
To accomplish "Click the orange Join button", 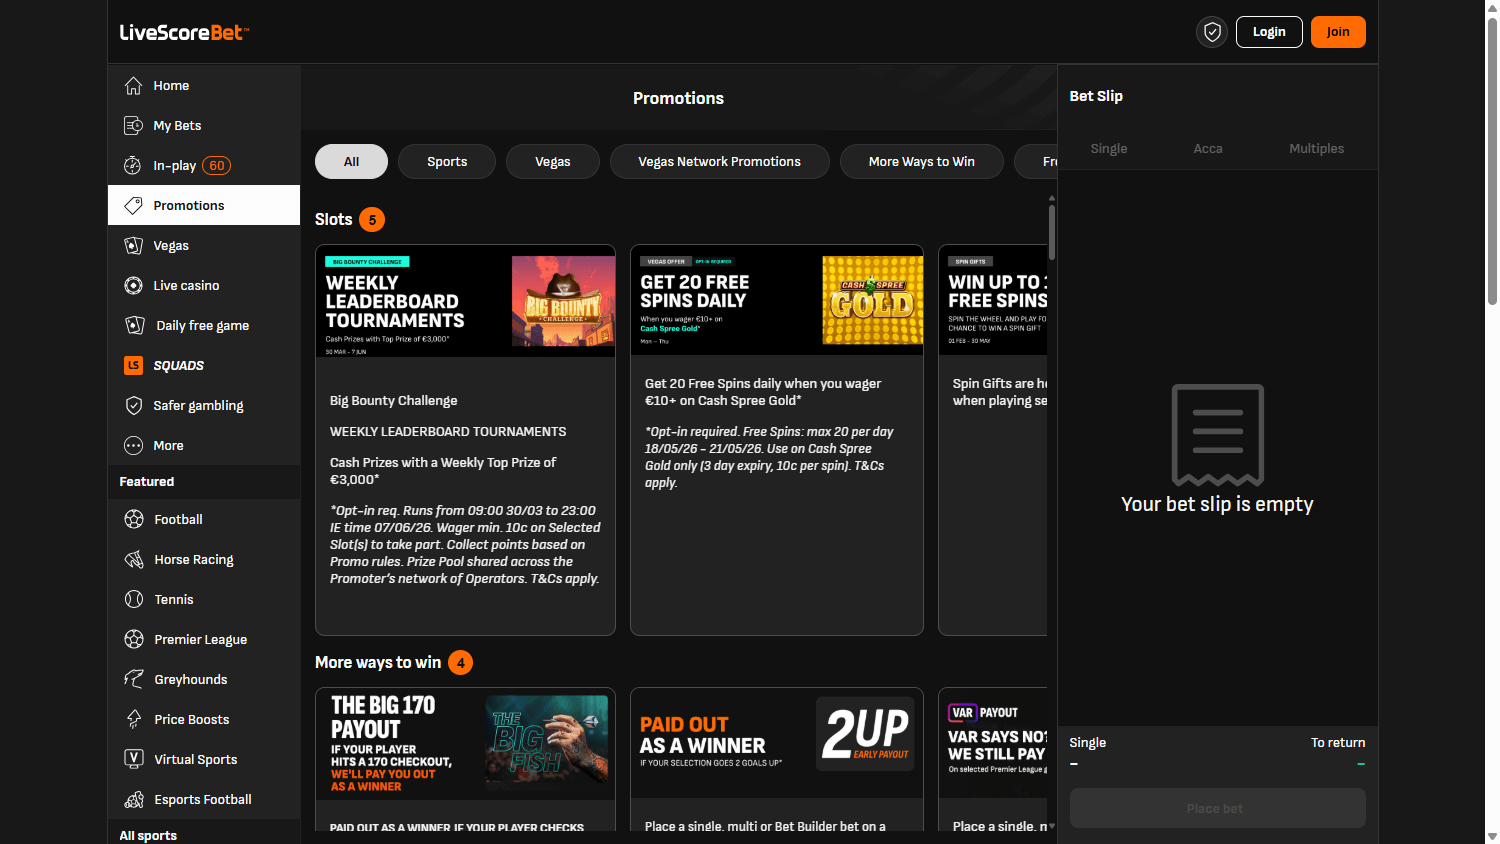I will (x=1338, y=32).
